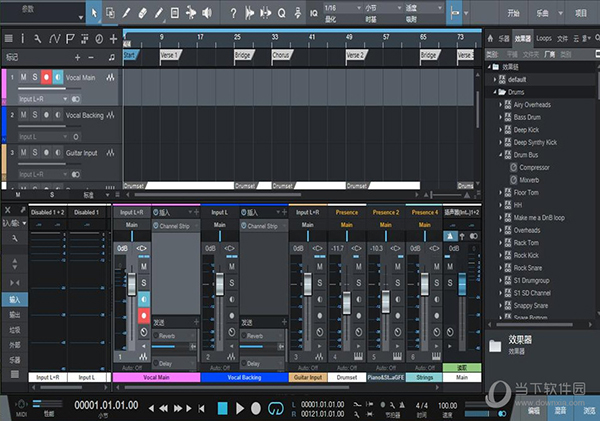Select the Arrow tool in toolbar
This screenshot has height=421, width=600.
pos(94,13)
